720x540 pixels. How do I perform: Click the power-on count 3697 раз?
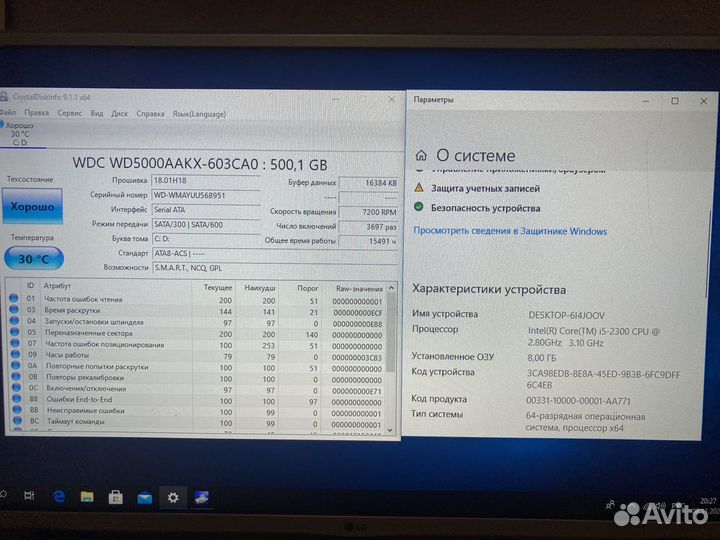tap(368, 227)
